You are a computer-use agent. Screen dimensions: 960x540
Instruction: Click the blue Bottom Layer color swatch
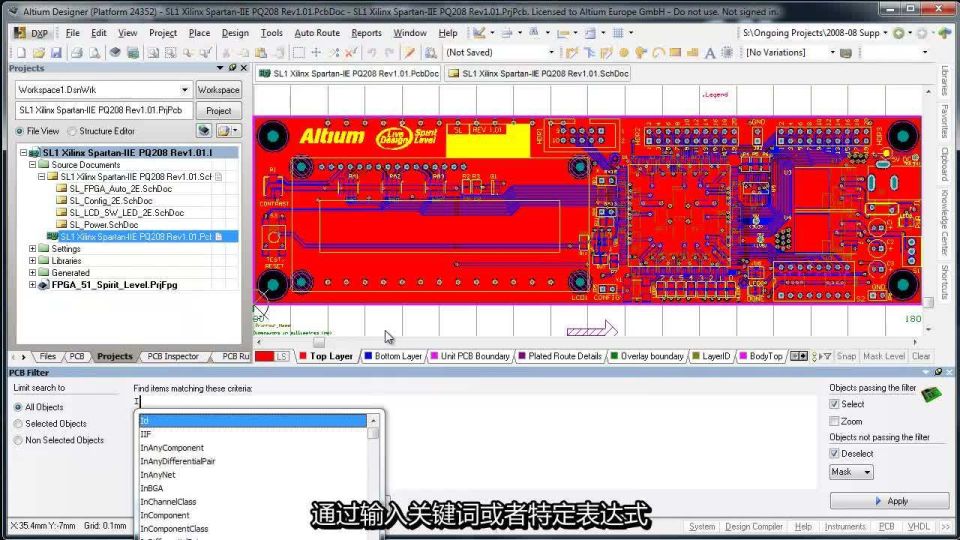[x=368, y=356]
